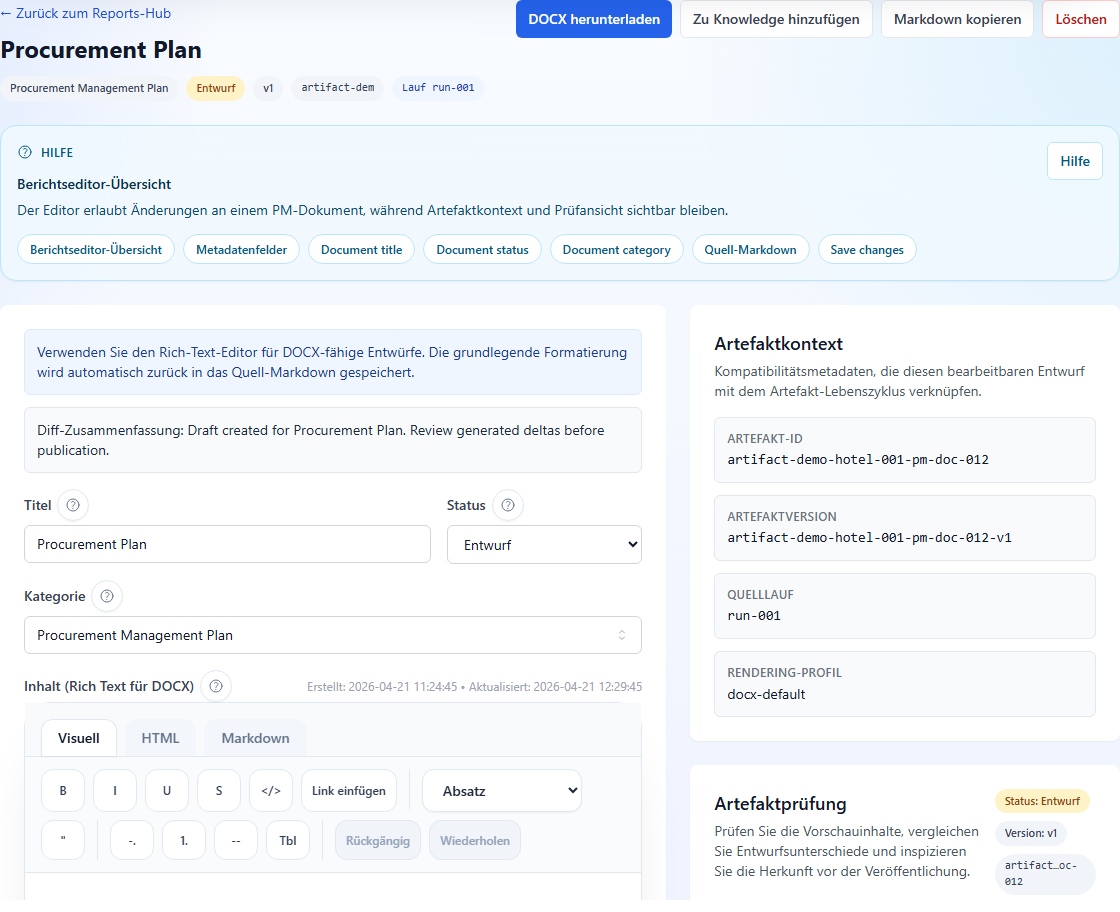Image resolution: width=1120 pixels, height=912 pixels.
Task: Insert a bulleted list
Action: tap(131, 840)
